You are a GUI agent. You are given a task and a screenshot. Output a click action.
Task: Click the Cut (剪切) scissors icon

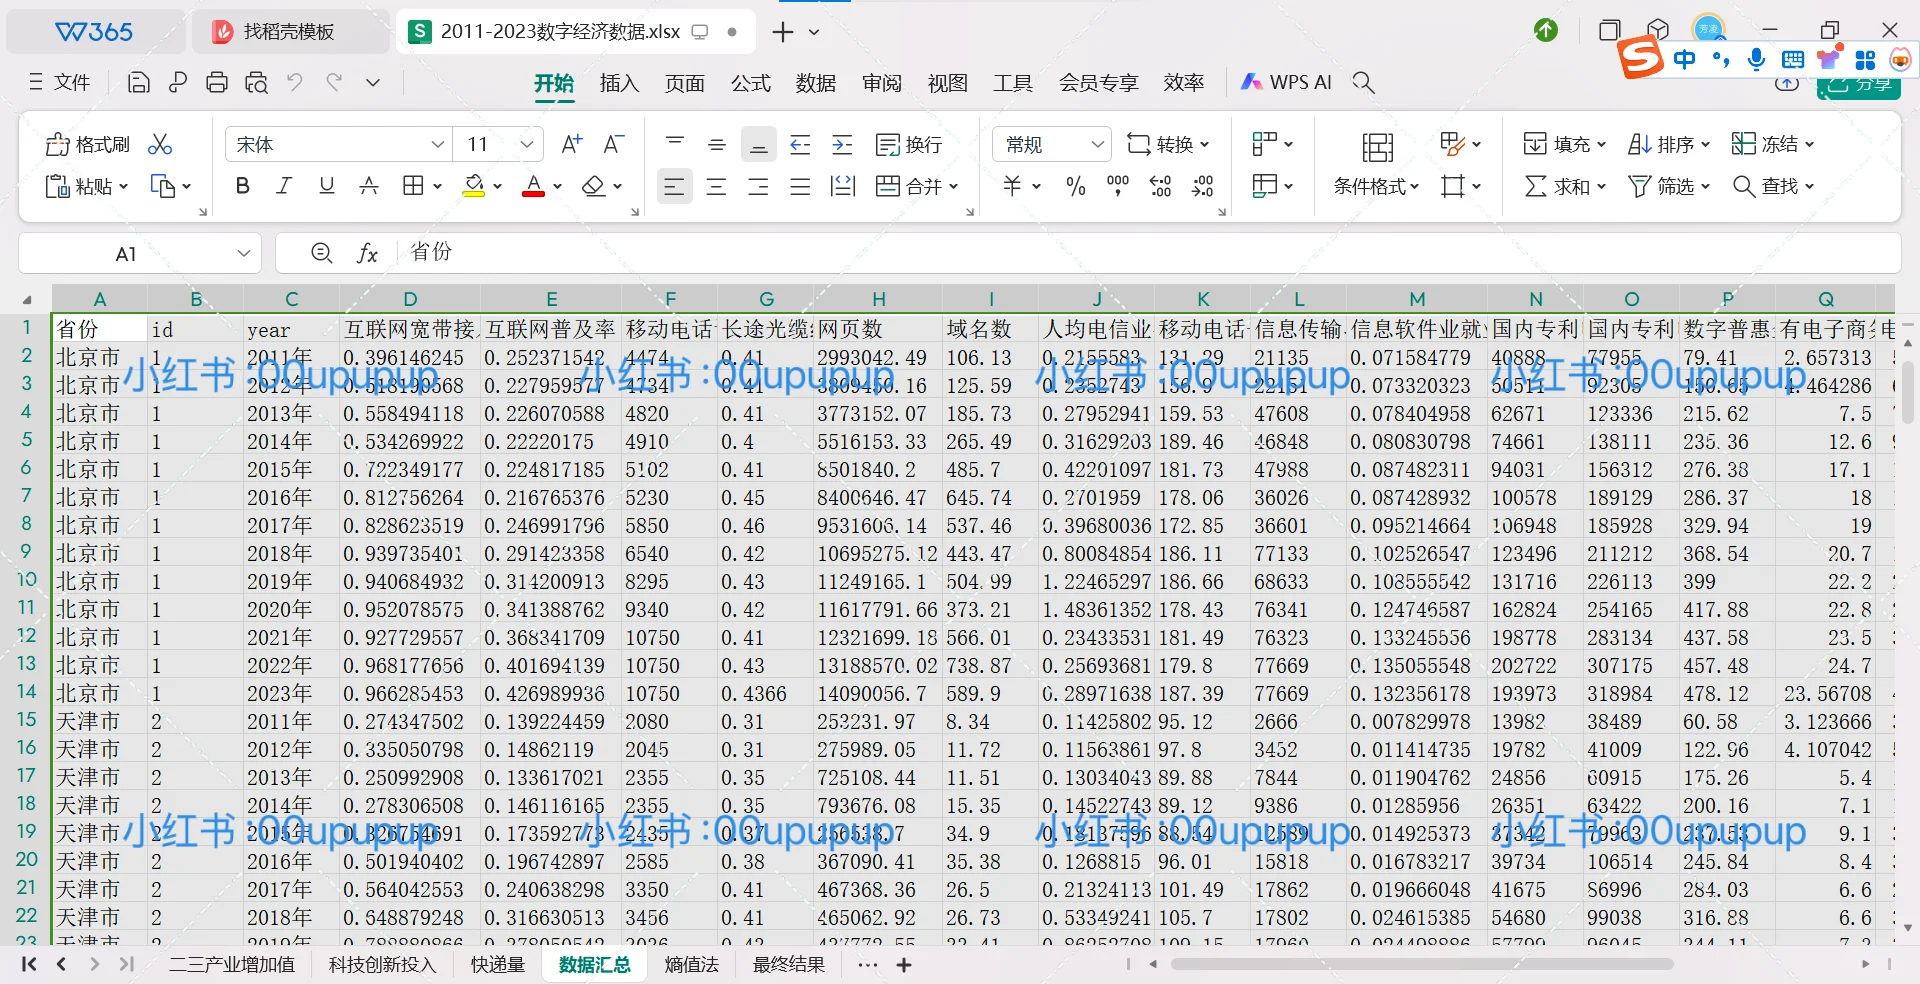[160, 144]
